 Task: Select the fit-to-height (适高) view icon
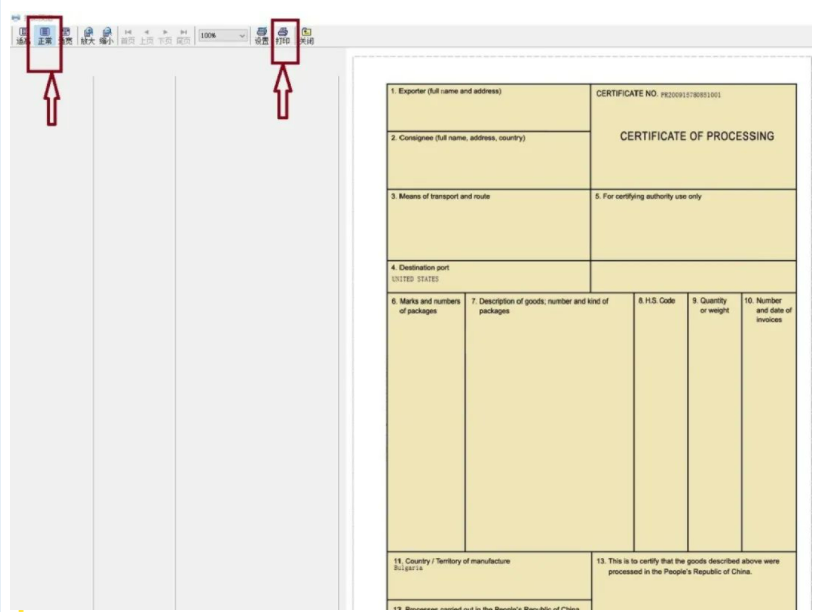click(23, 36)
